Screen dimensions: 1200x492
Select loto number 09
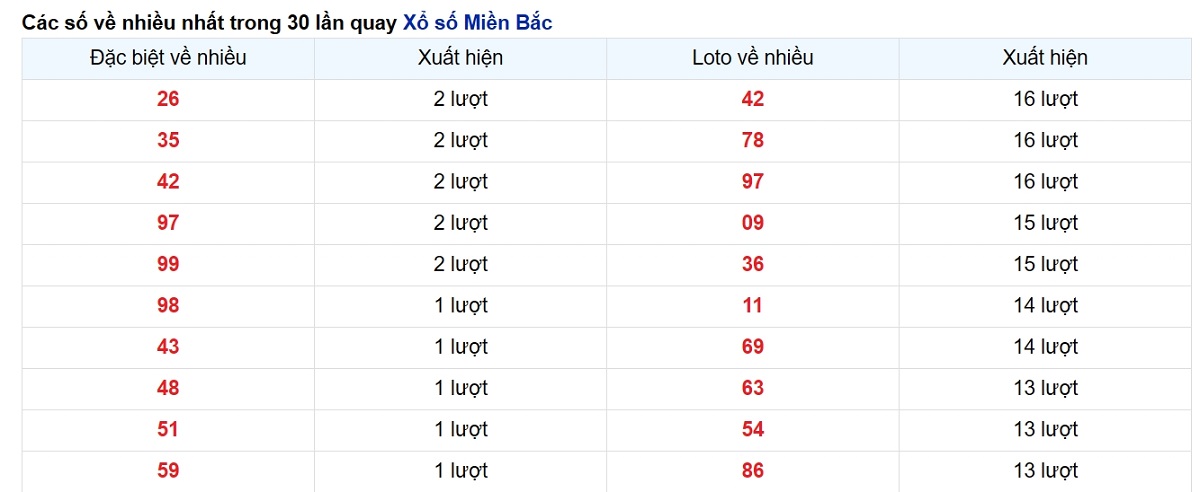click(753, 223)
